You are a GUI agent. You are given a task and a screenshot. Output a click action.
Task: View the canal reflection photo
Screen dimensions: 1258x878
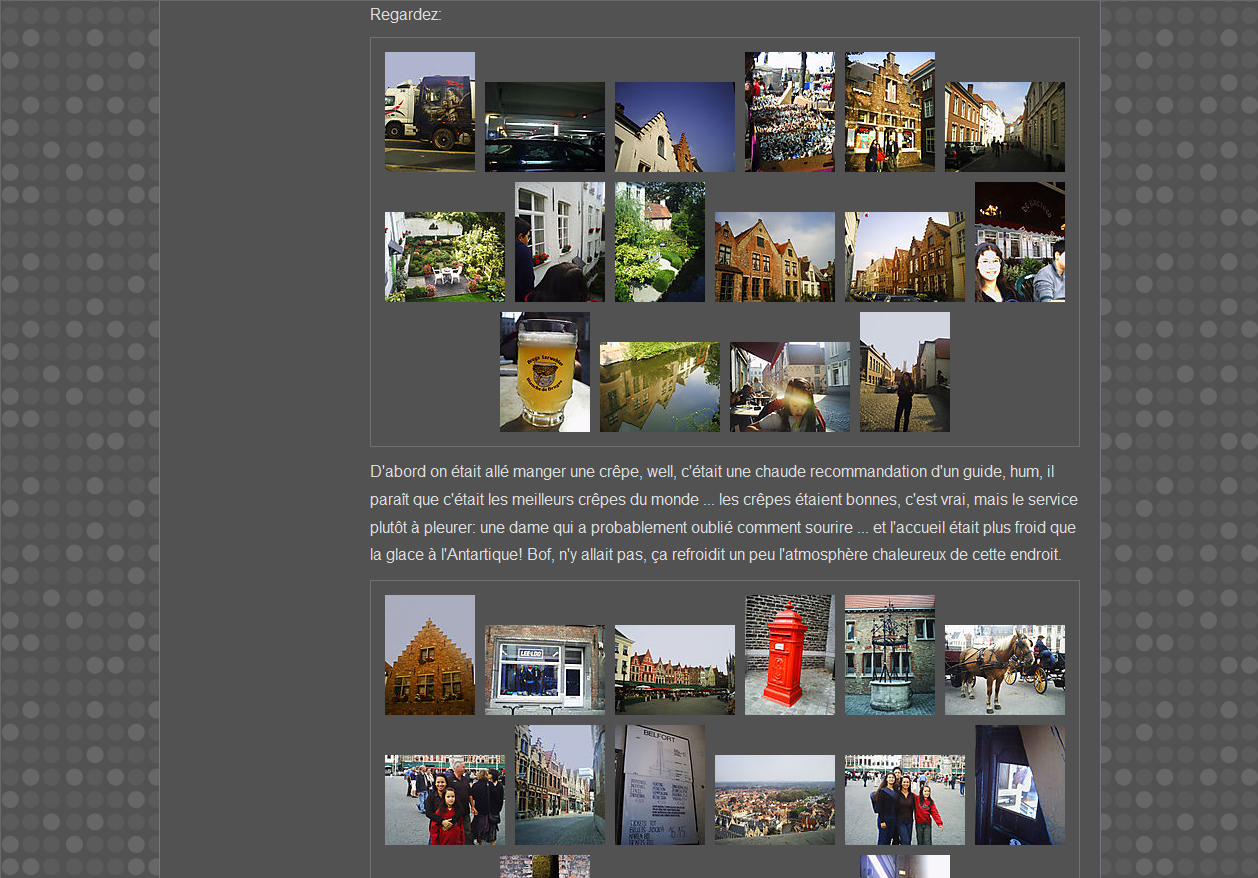[x=660, y=387]
